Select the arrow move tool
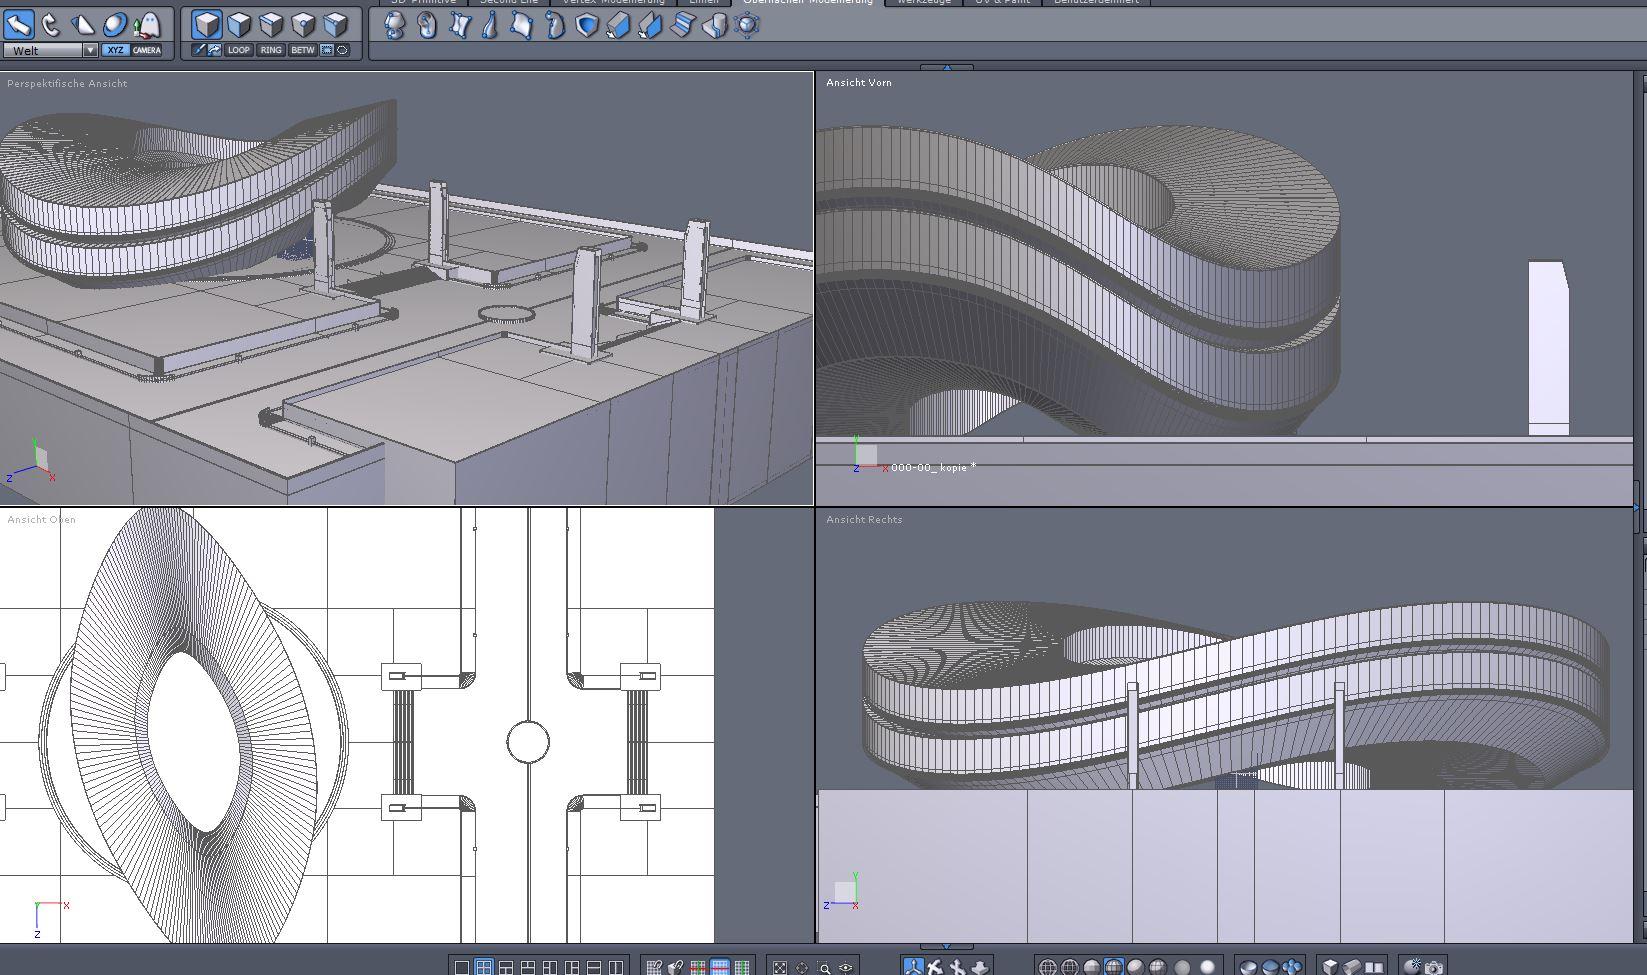 tap(19, 24)
